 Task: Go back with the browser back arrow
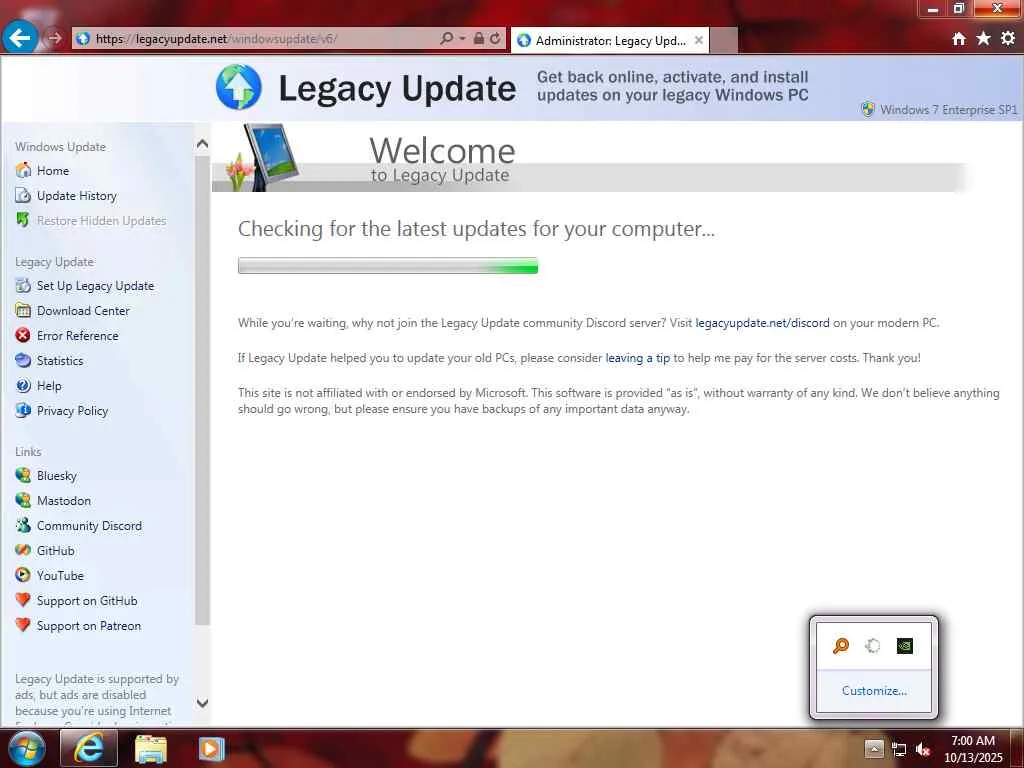pyautogui.click(x=20, y=38)
